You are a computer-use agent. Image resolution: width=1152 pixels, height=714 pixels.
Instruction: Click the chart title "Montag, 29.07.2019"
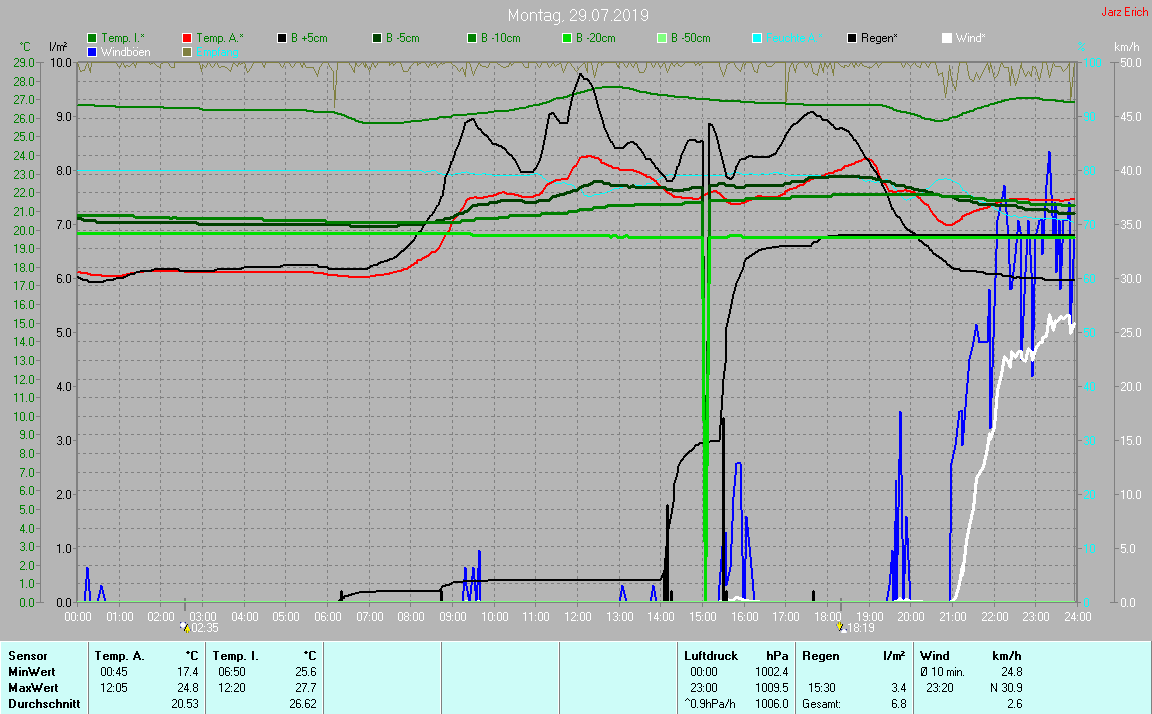tap(578, 15)
